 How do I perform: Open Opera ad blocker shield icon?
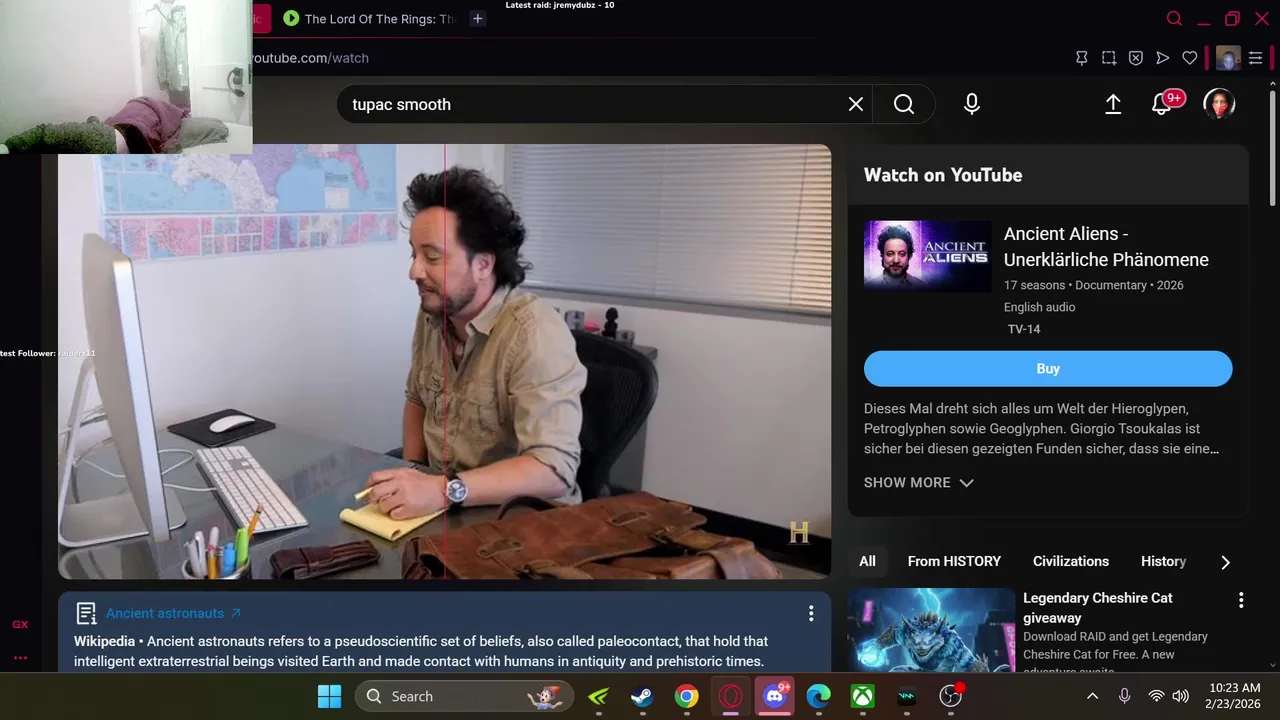(1136, 58)
